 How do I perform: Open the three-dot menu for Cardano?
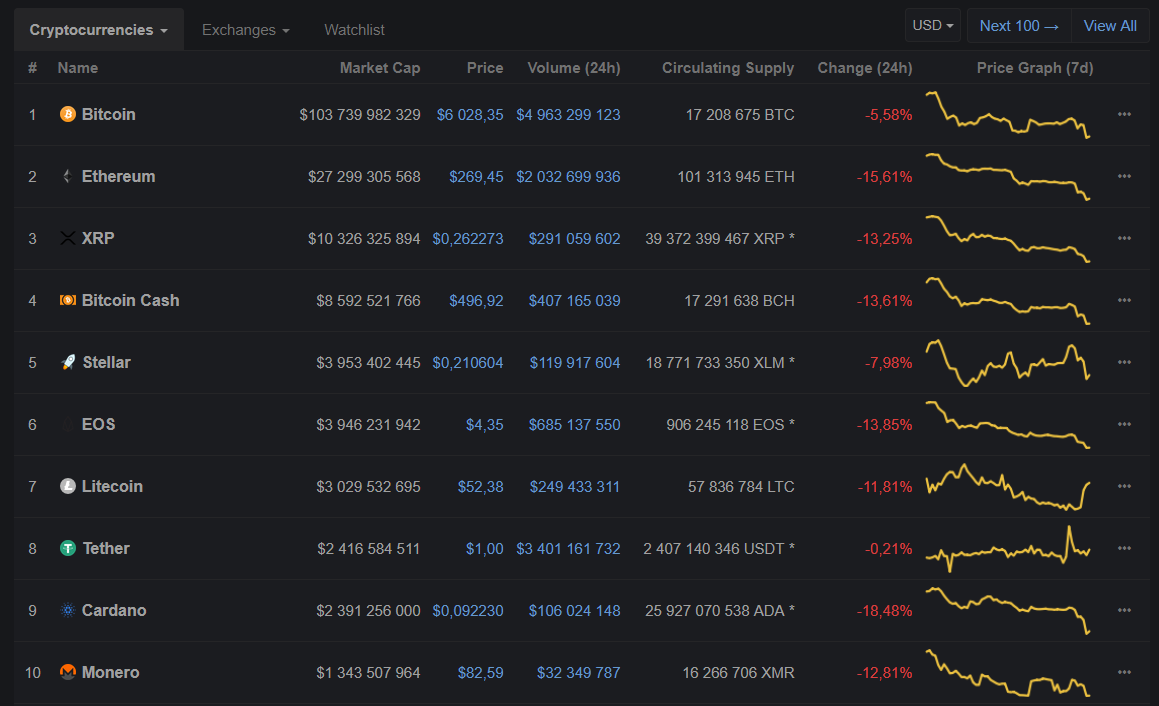(1124, 611)
